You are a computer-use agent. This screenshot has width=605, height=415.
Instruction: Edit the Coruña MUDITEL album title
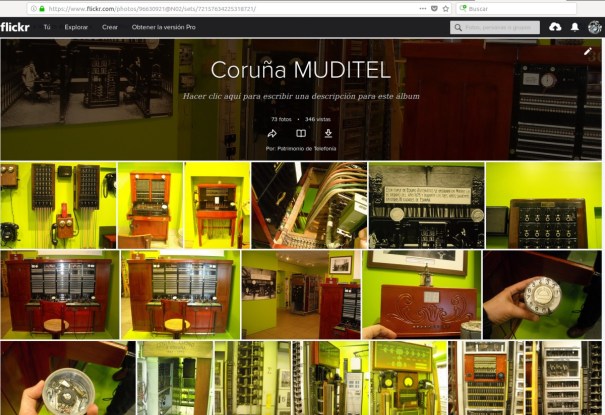coord(300,69)
